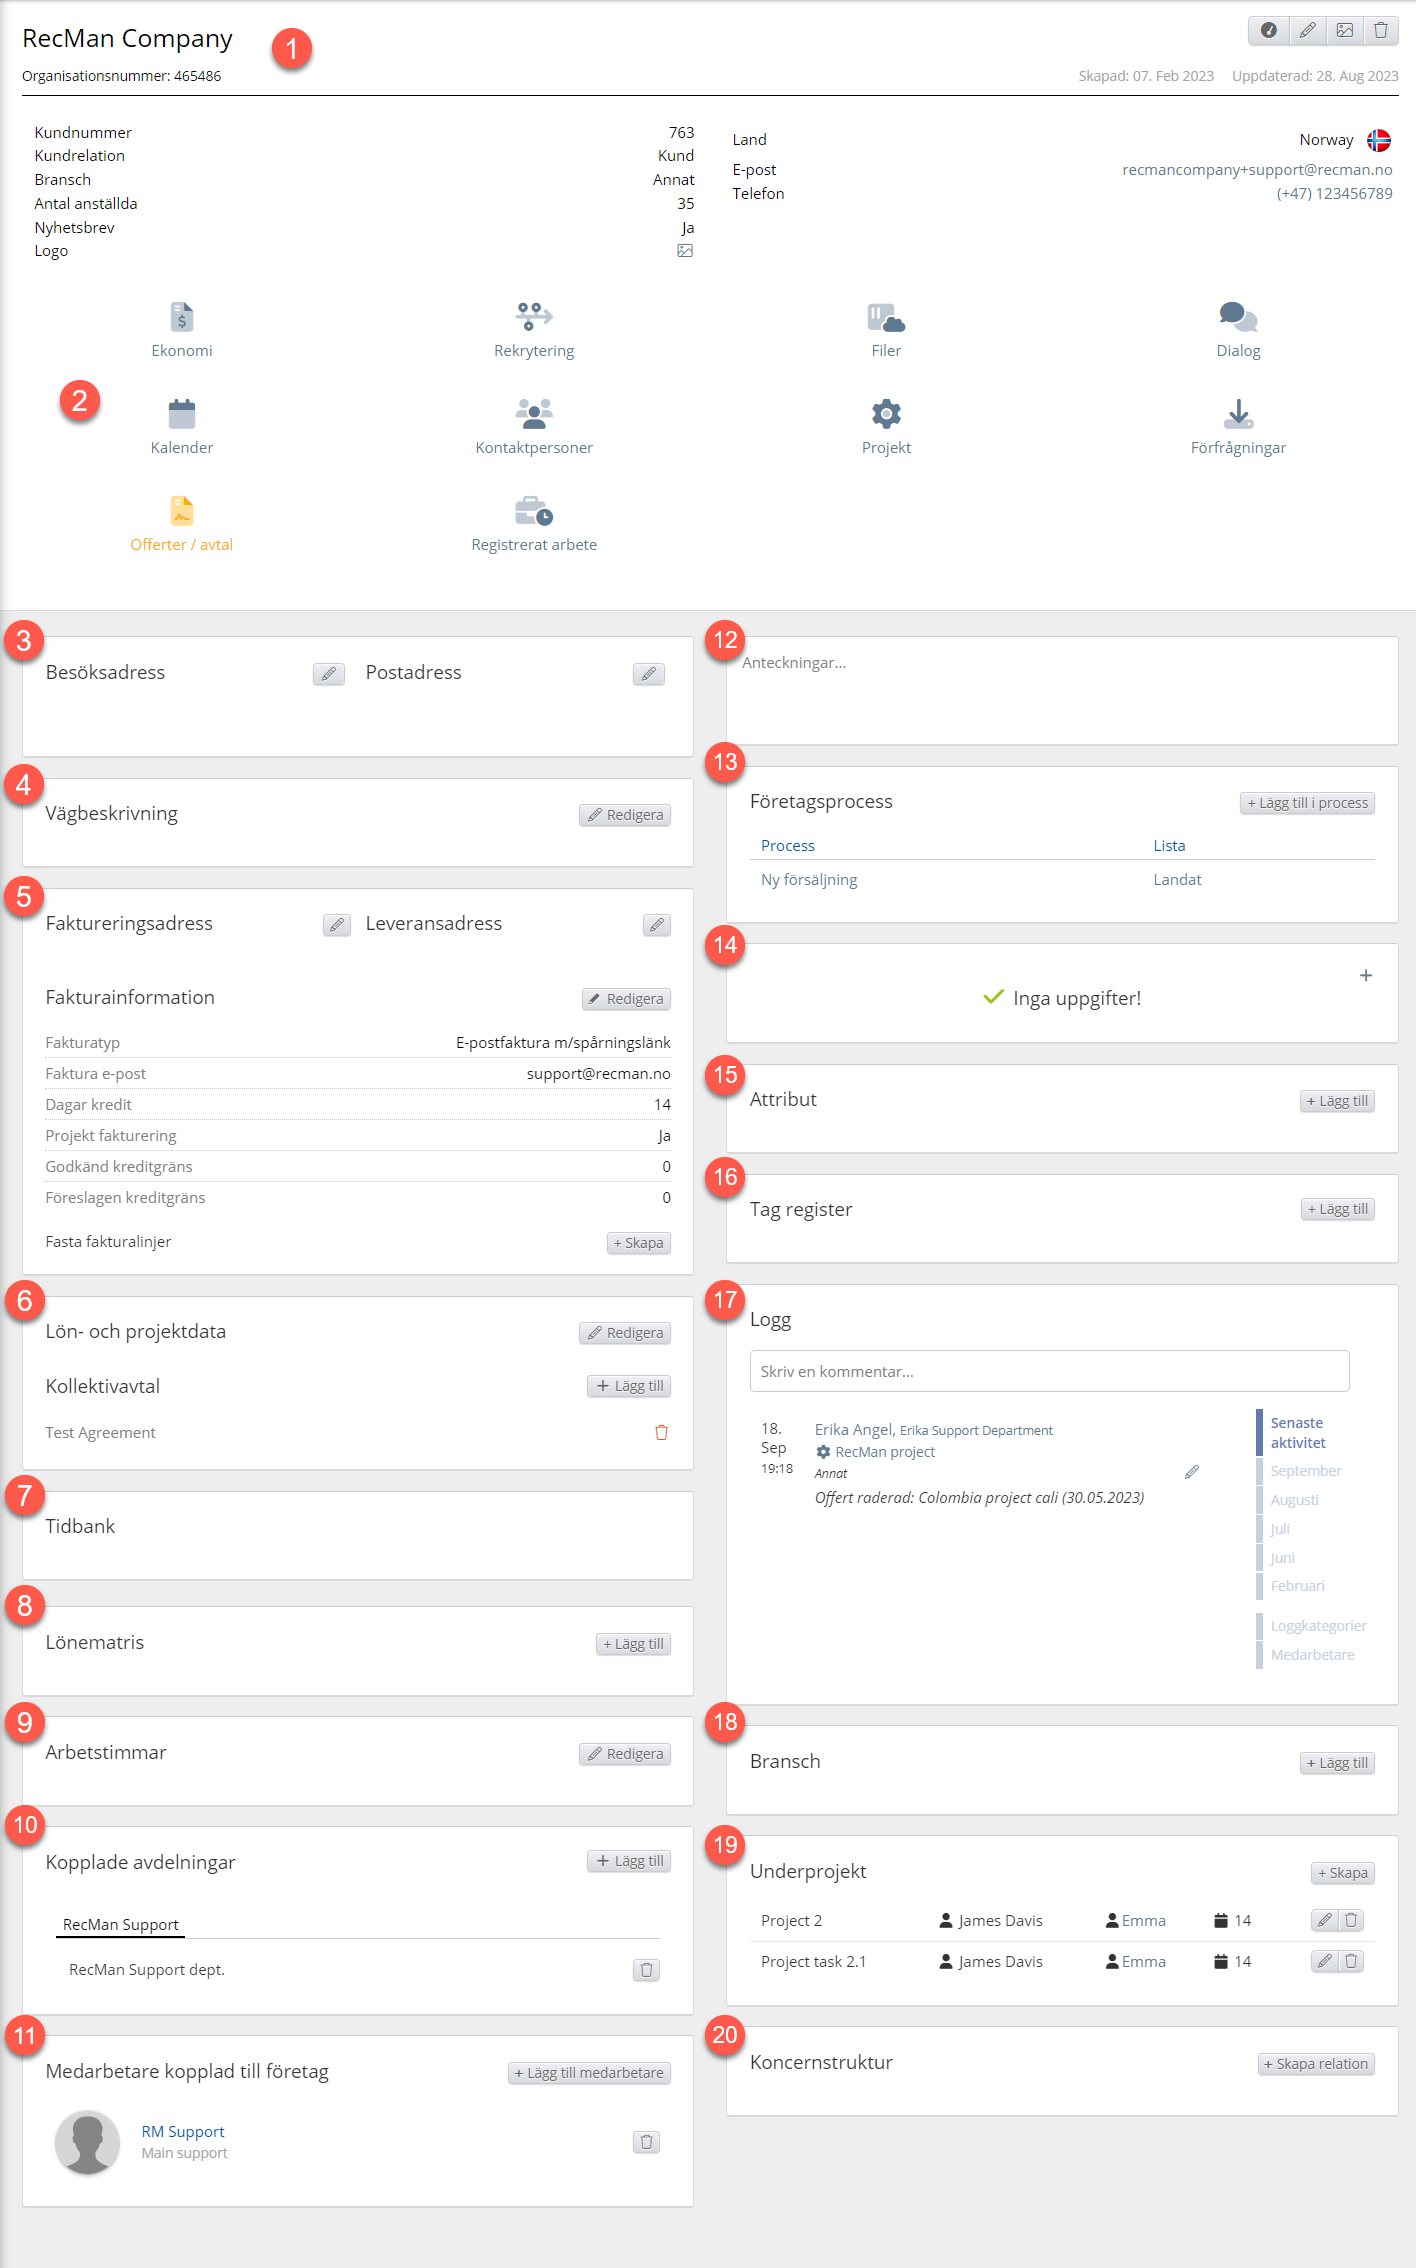Click the RM Support avatar thumbnail
The image size is (1416, 2268).
point(88,2142)
